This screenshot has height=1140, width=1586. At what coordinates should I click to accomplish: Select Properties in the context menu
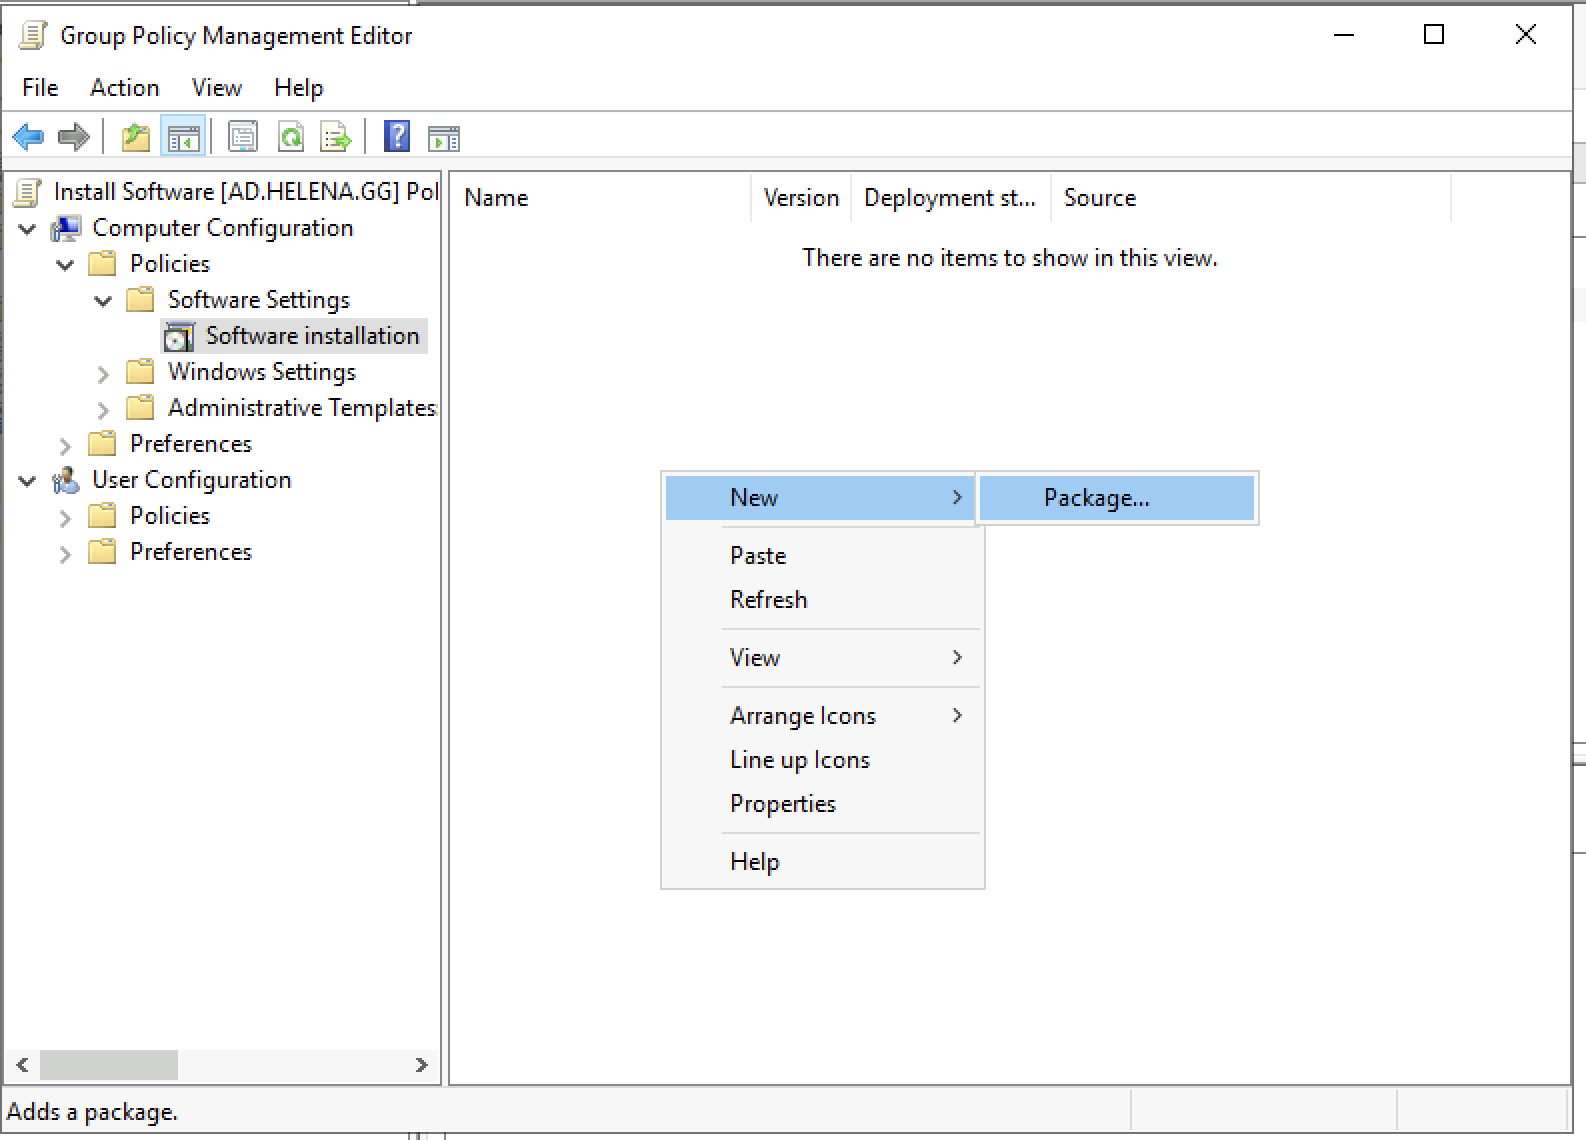782,804
